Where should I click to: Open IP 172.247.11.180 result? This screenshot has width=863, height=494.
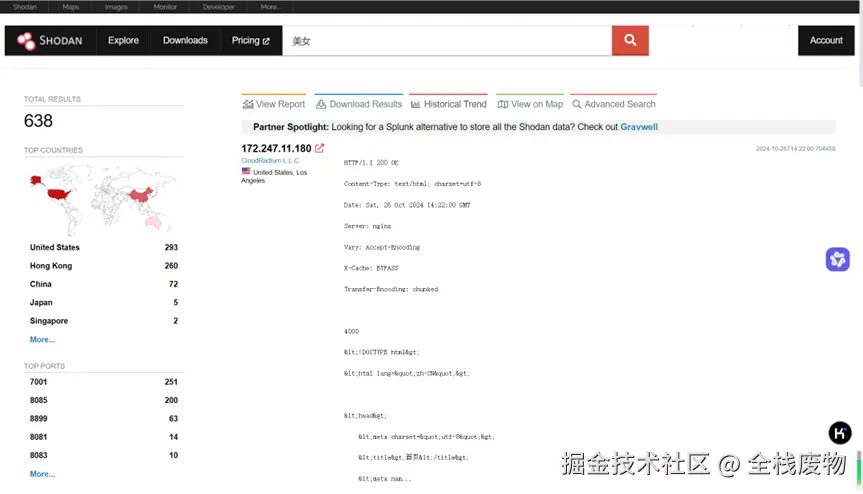pos(276,149)
